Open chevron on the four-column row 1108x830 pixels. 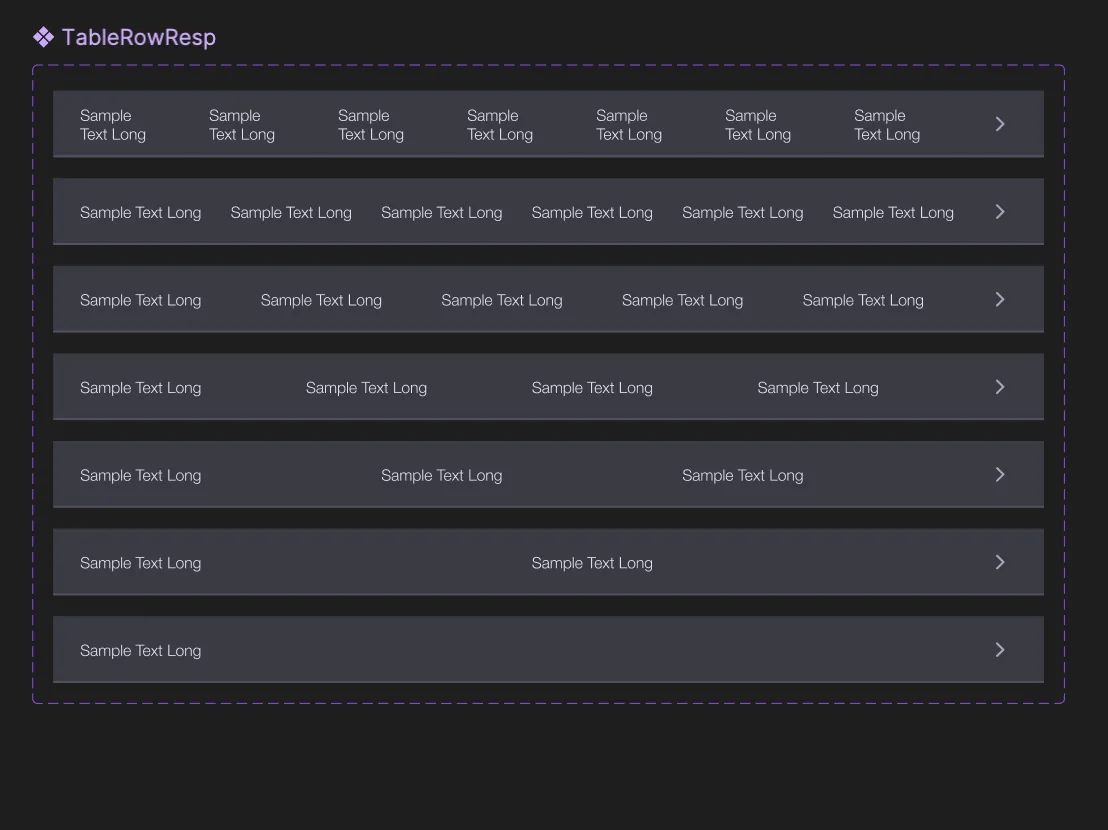click(x=1000, y=387)
